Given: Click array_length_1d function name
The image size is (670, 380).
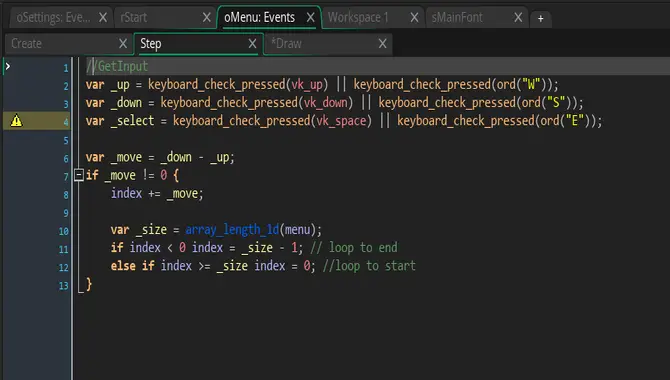Looking at the screenshot, I should (232, 230).
